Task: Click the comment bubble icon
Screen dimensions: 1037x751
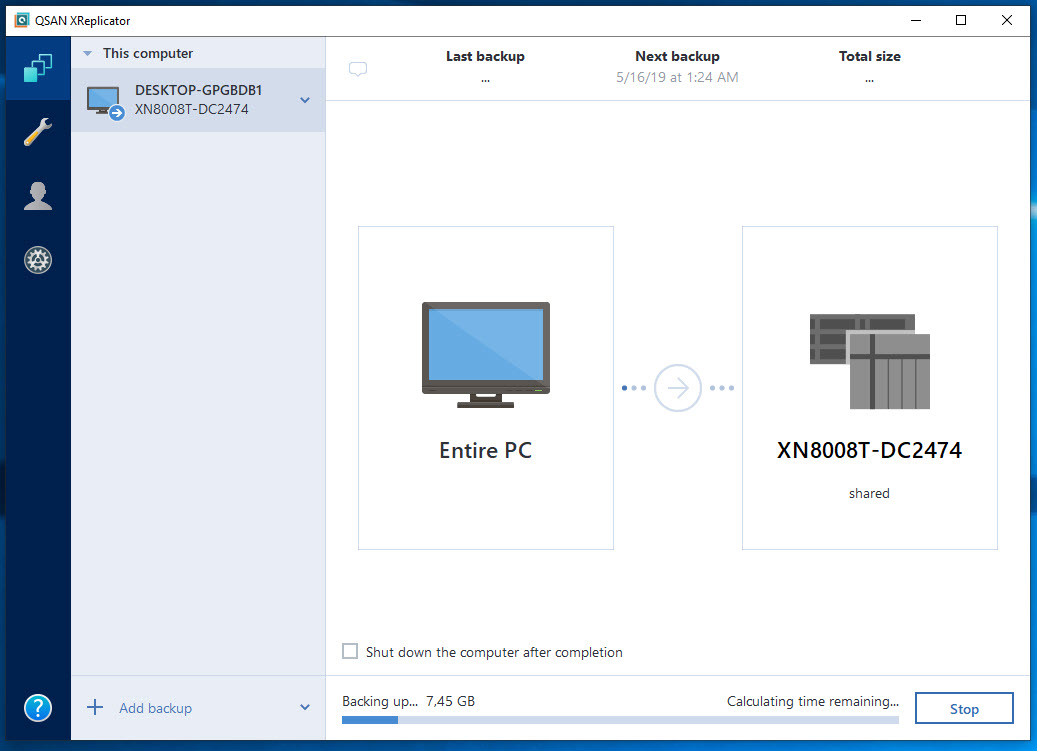Action: [358, 69]
